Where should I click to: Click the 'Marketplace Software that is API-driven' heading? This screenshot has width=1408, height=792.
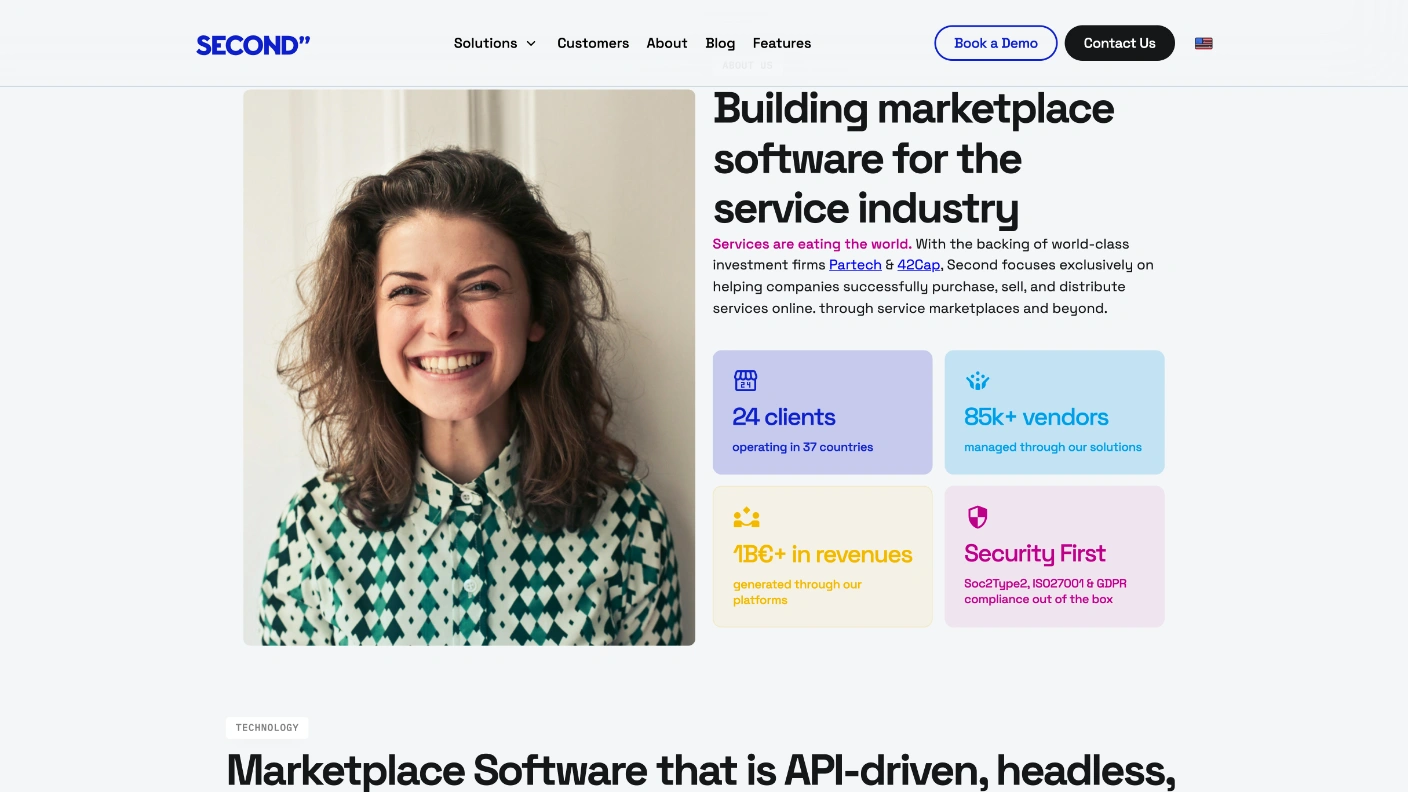point(701,770)
